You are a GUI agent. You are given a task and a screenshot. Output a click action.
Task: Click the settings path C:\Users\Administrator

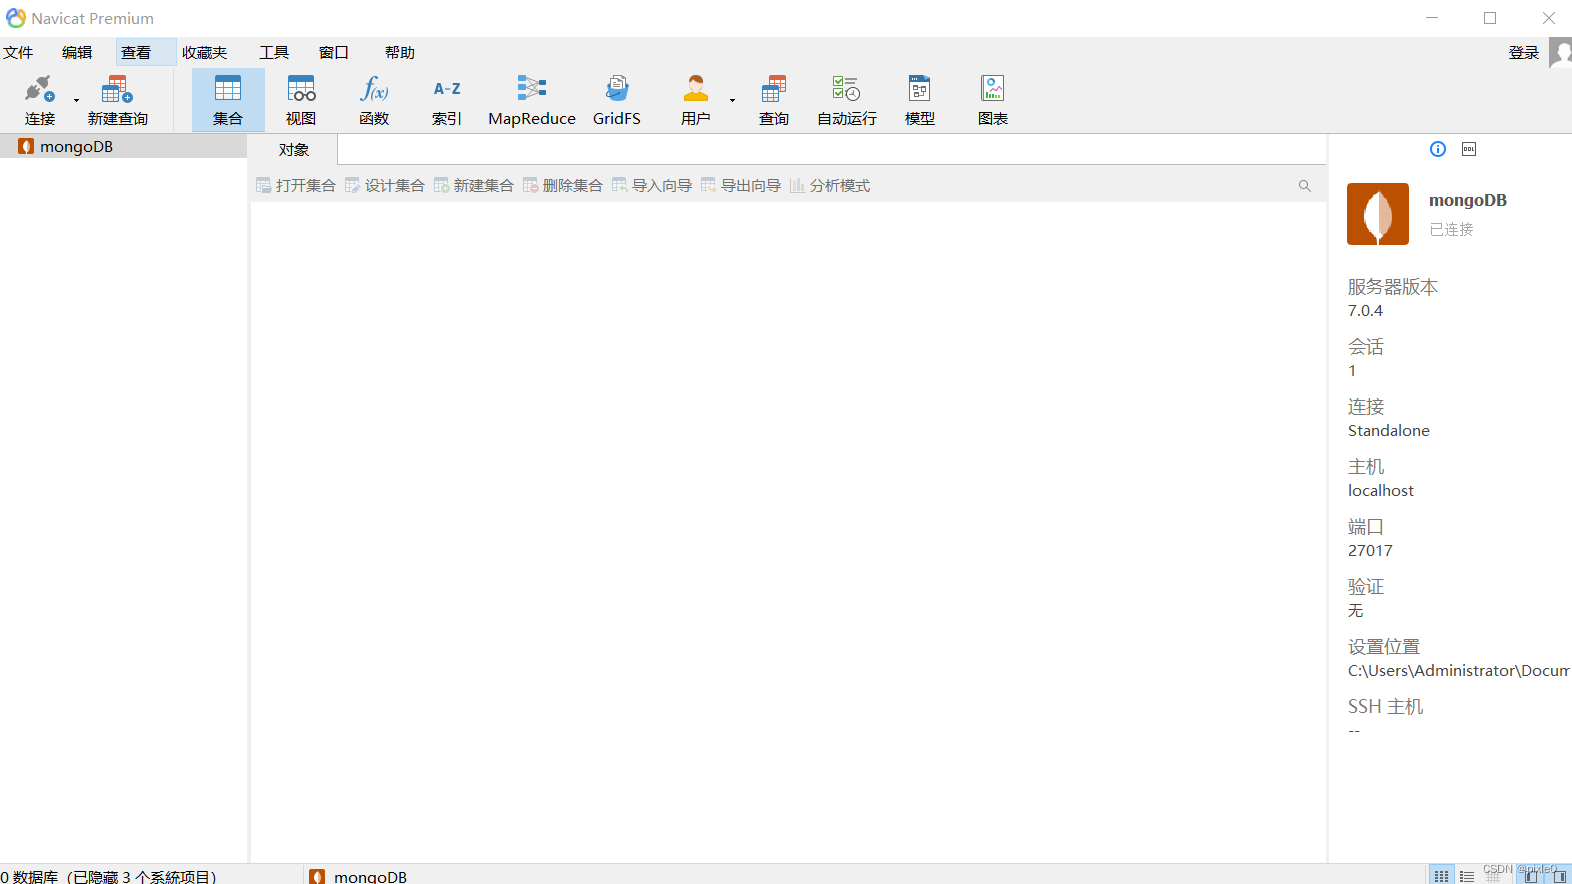pyautogui.click(x=1459, y=671)
